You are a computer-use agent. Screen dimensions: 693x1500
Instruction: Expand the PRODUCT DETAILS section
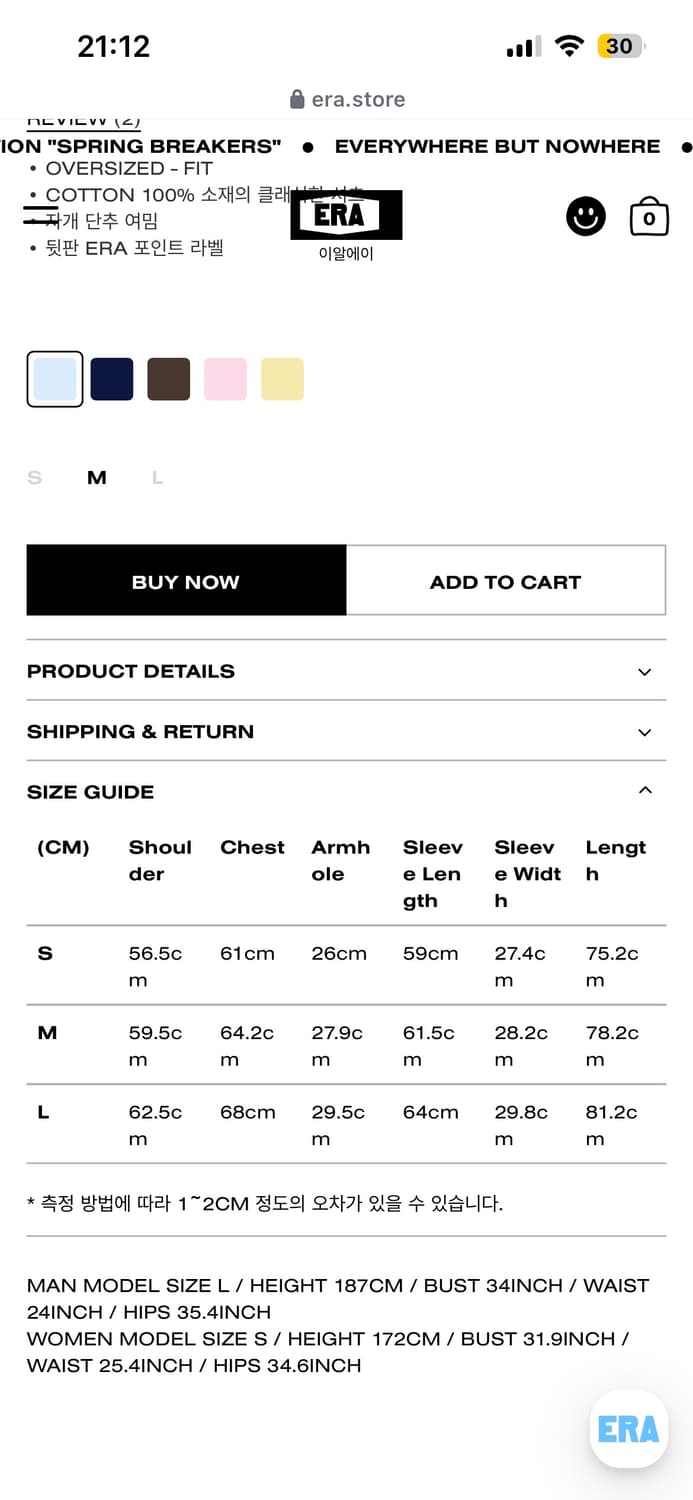(346, 671)
